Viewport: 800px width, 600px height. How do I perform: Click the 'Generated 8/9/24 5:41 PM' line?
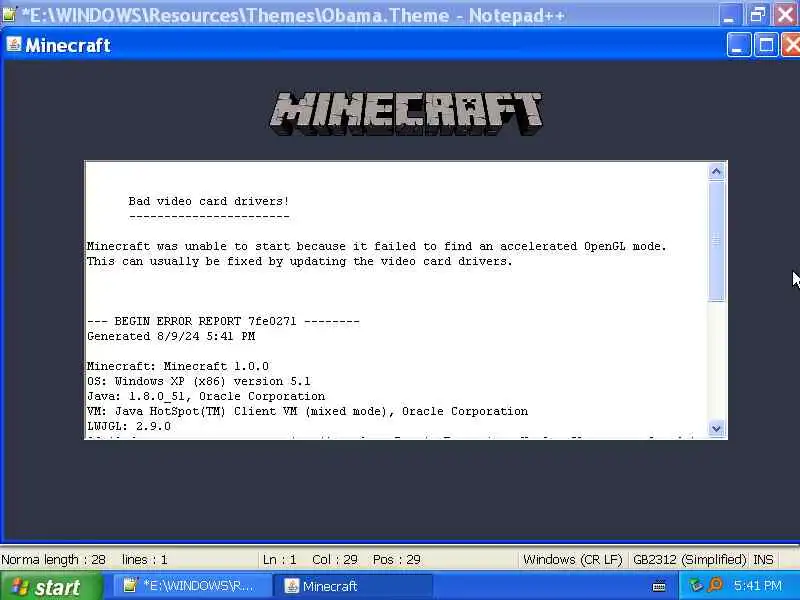click(171, 337)
